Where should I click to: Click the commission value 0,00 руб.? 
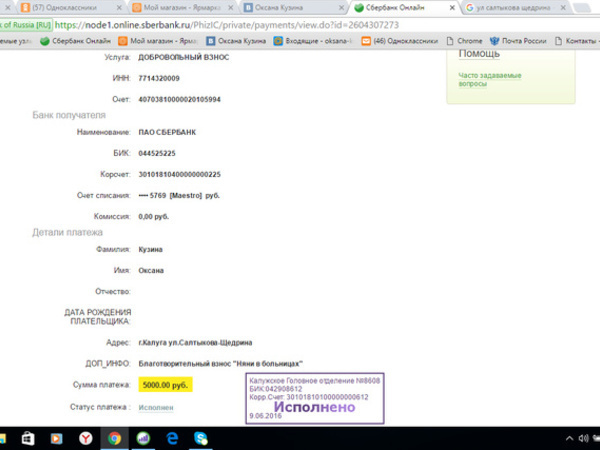(x=153, y=217)
